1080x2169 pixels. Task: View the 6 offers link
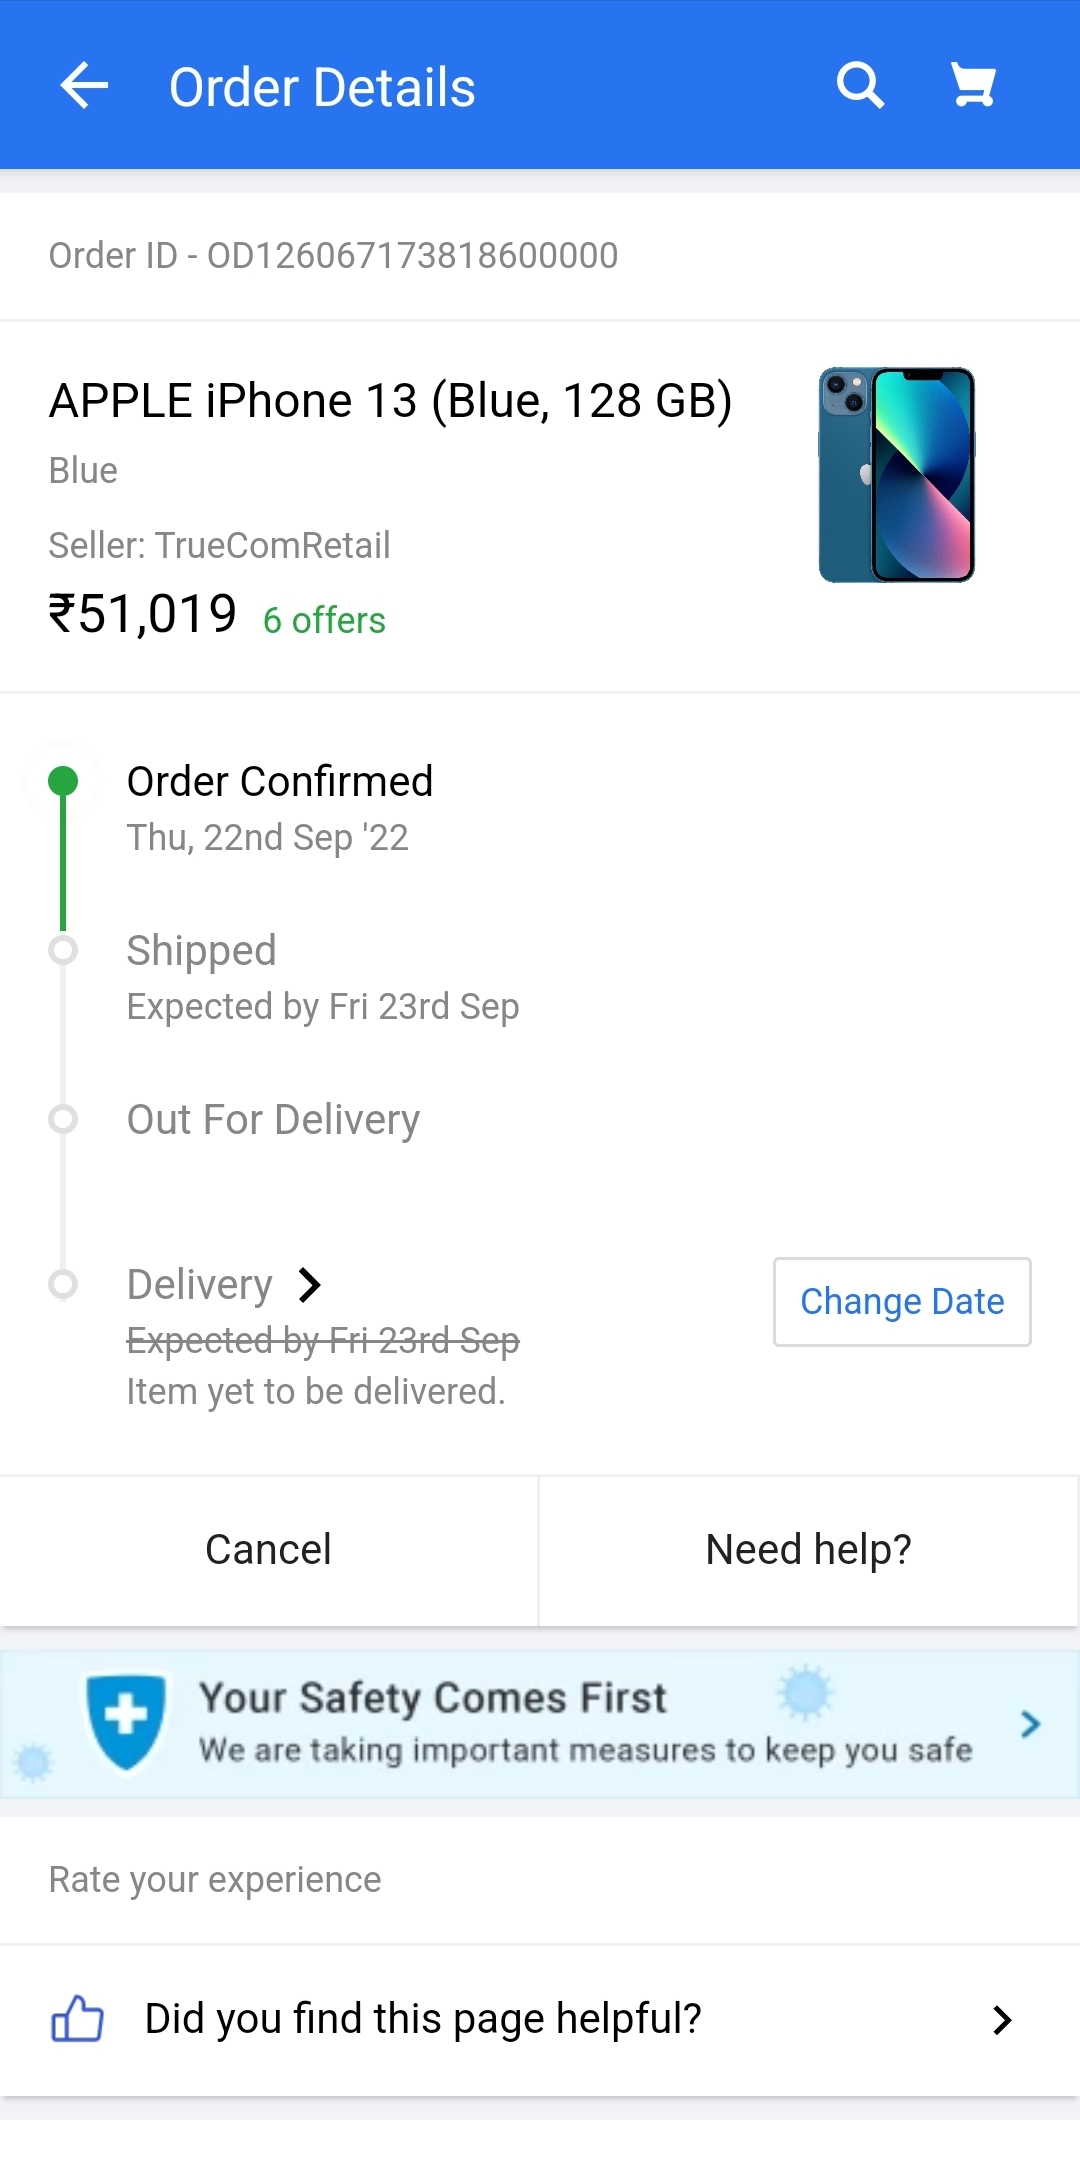(x=324, y=621)
